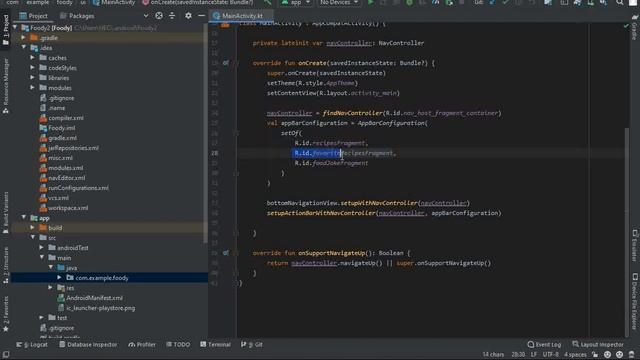Open the Project panel settings gear
The height and width of the screenshot is (360, 640).
(188, 16)
